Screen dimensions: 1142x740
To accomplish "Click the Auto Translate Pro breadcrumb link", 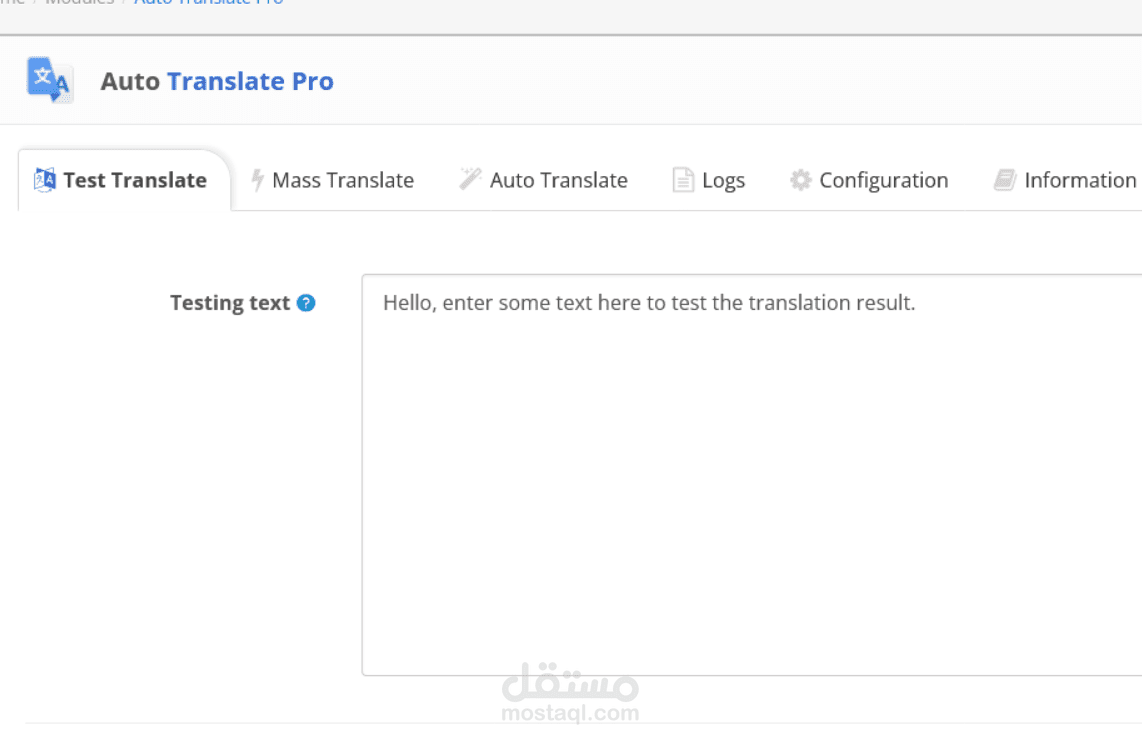I will click(x=209, y=2).
